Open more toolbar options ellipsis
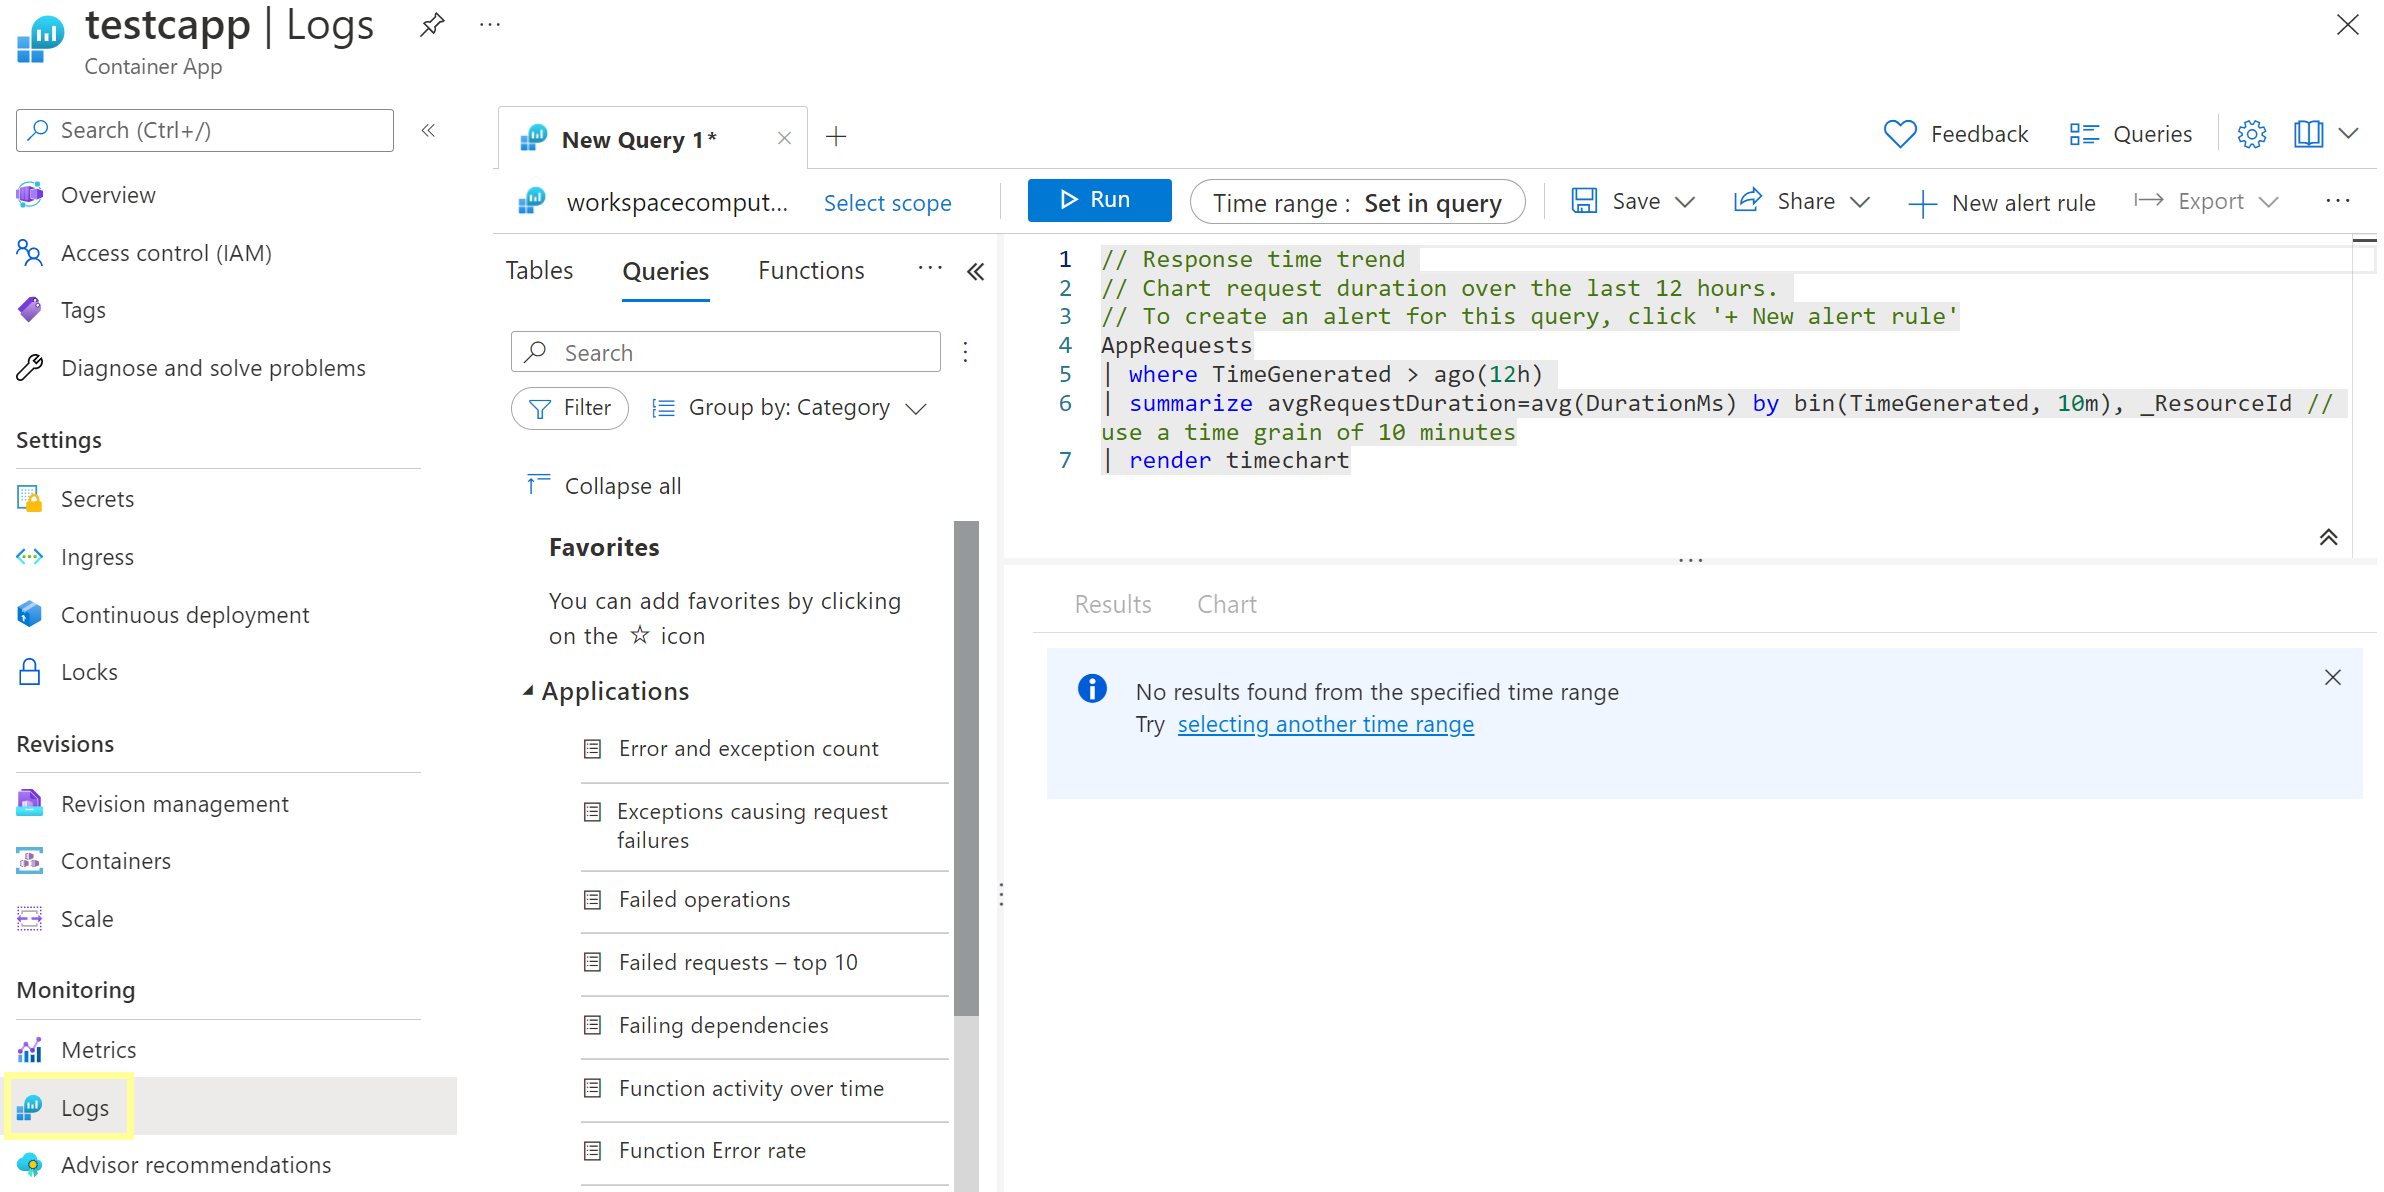 (x=2338, y=201)
